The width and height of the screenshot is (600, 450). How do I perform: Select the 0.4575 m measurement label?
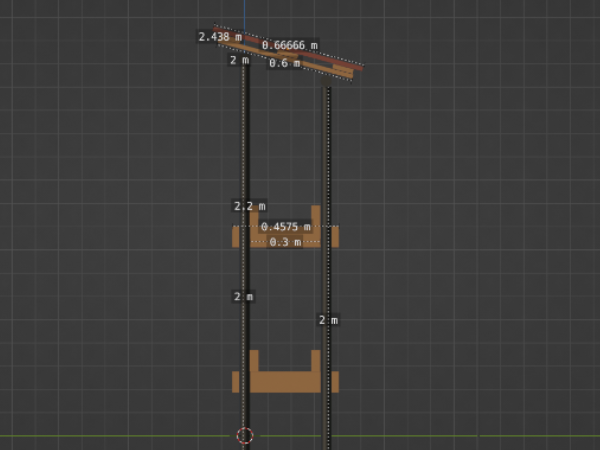[285, 227]
